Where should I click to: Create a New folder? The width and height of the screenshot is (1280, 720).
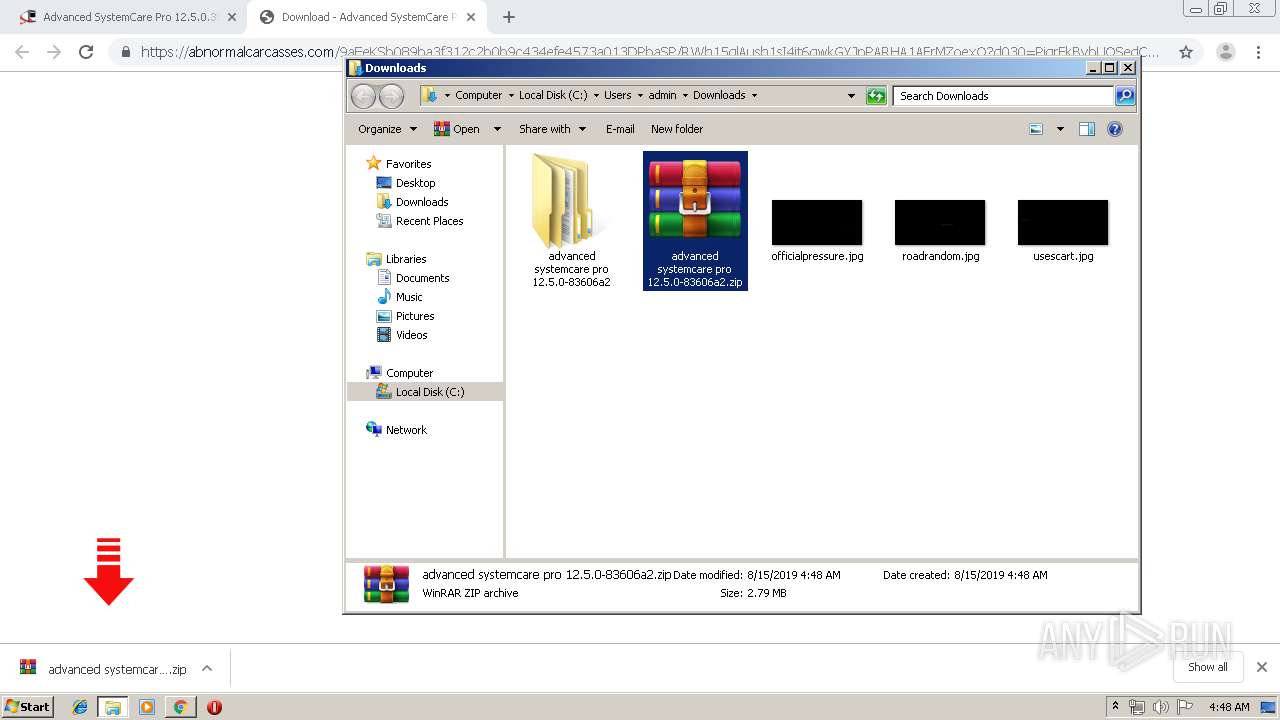tap(677, 129)
